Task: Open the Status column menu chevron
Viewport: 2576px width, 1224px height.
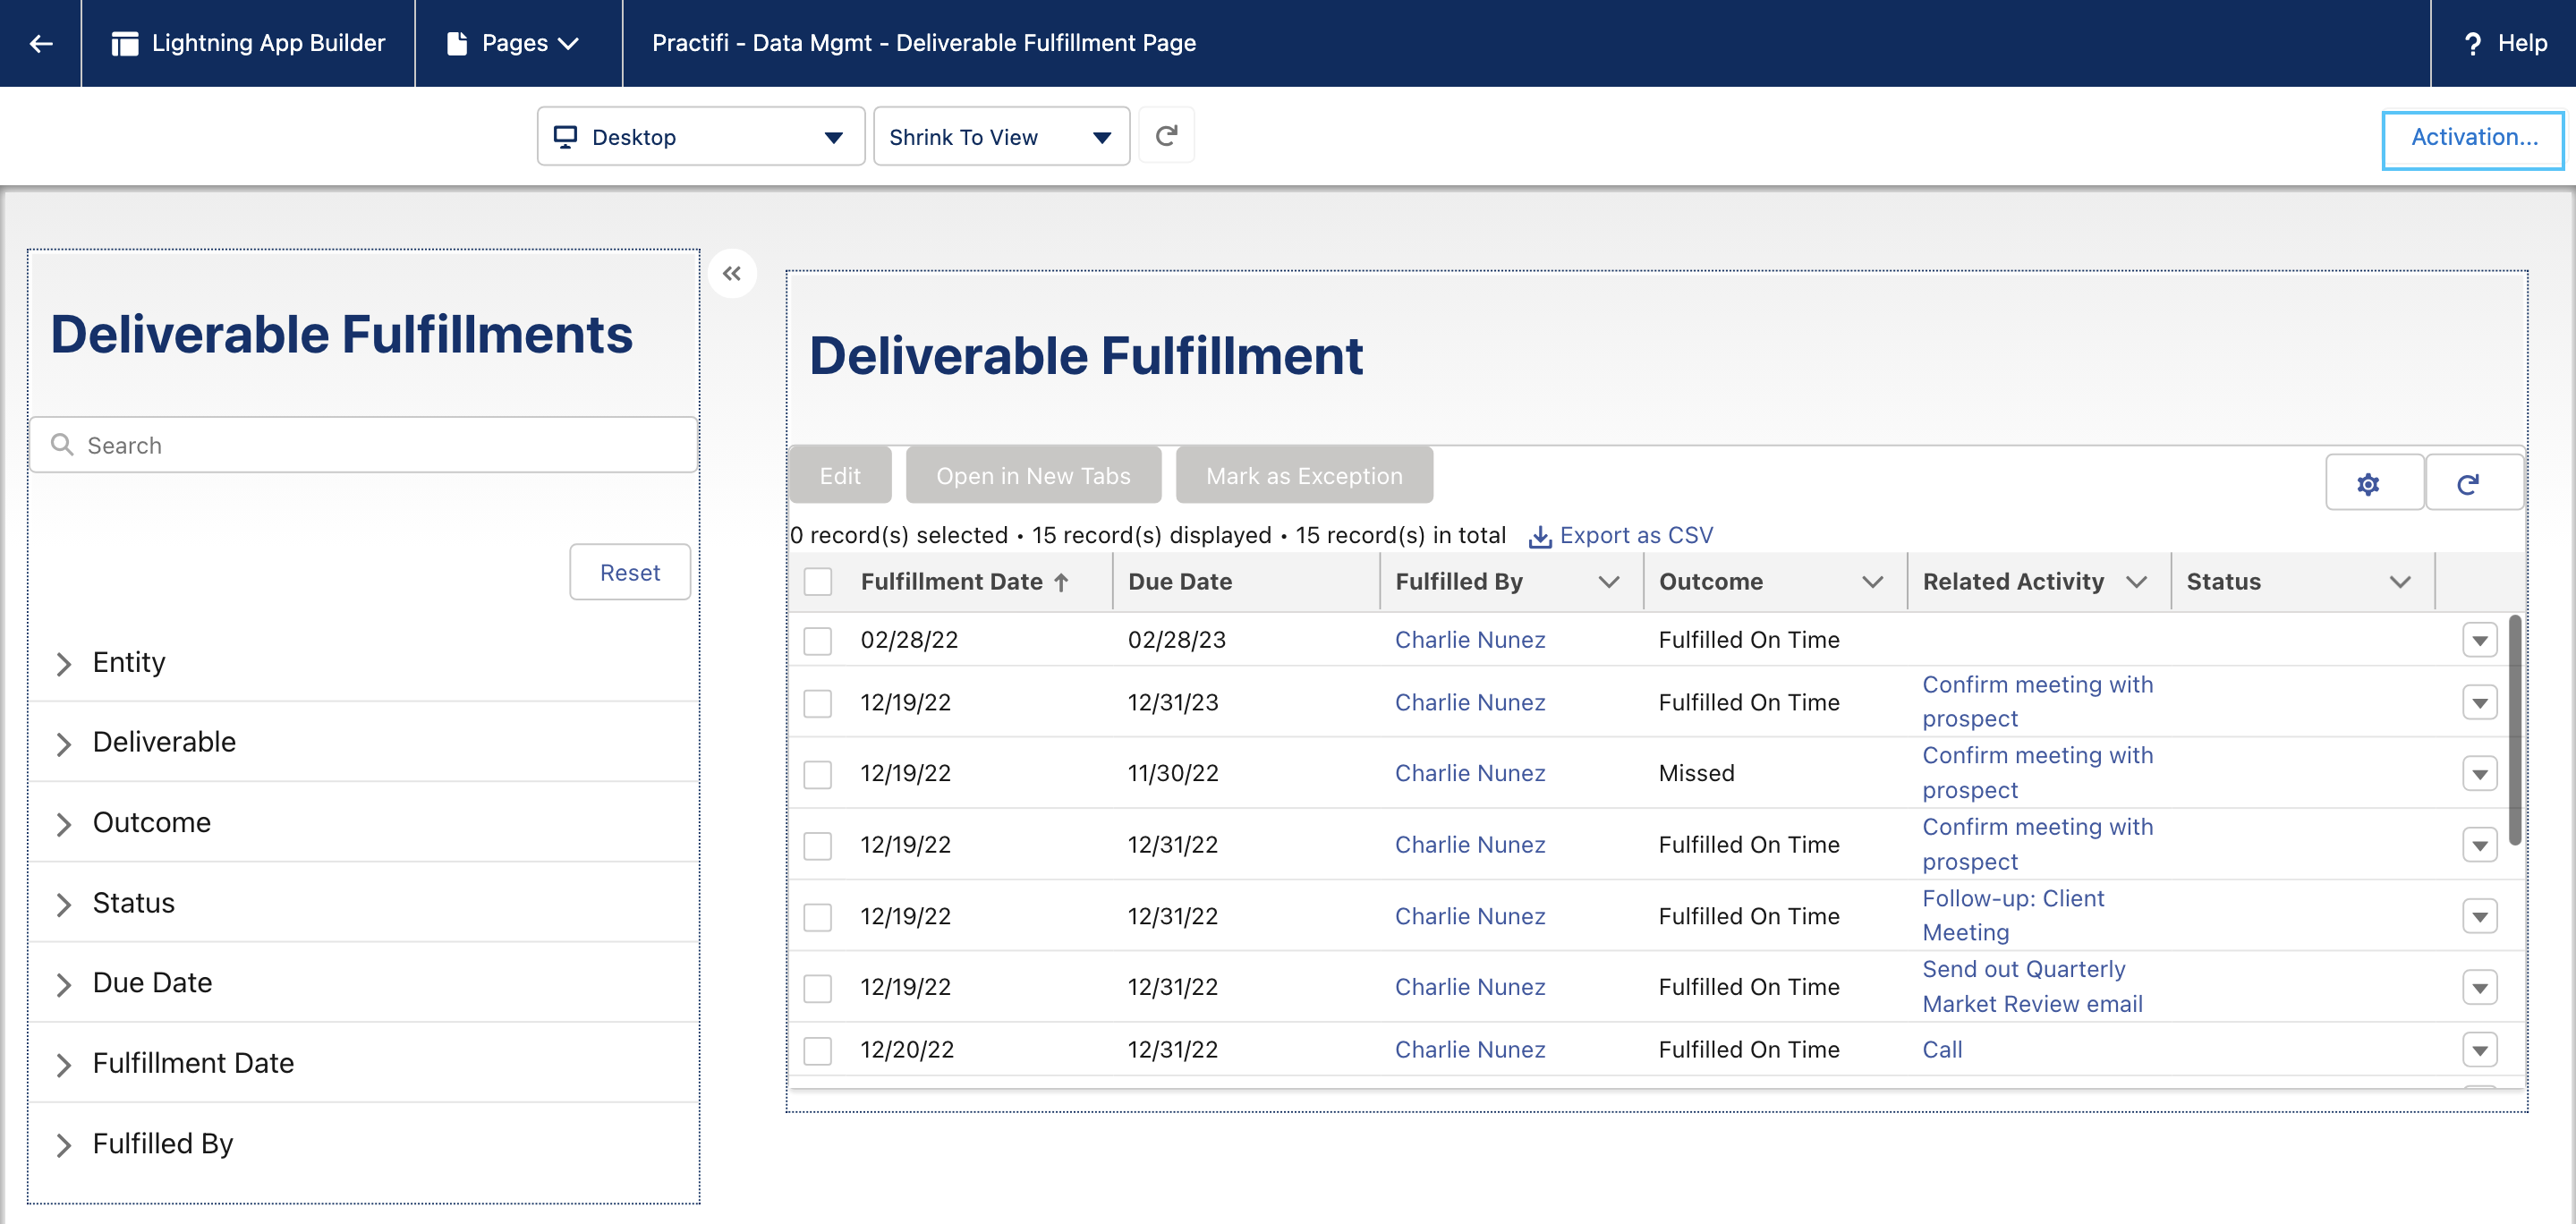Action: [2400, 582]
